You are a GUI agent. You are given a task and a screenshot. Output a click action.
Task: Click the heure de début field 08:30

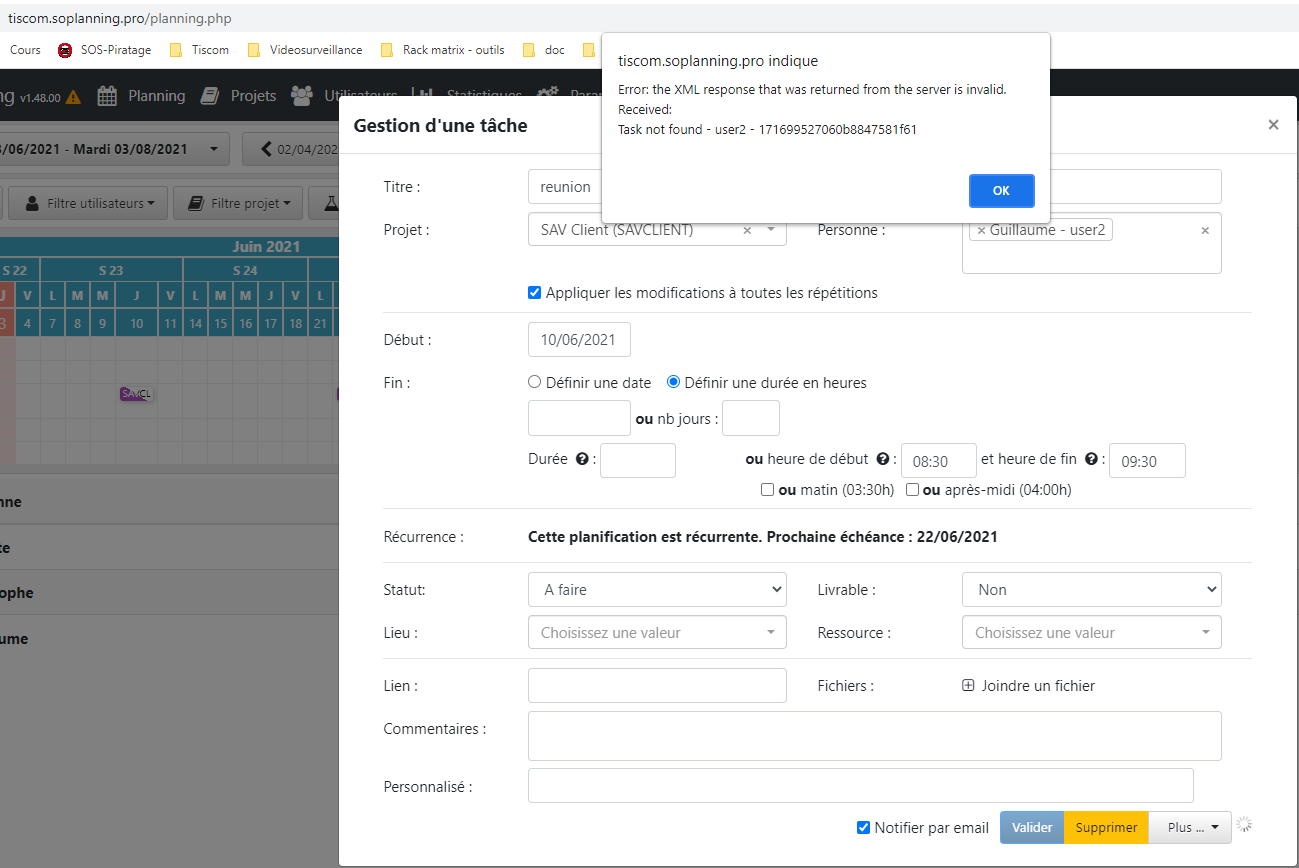[939, 461]
